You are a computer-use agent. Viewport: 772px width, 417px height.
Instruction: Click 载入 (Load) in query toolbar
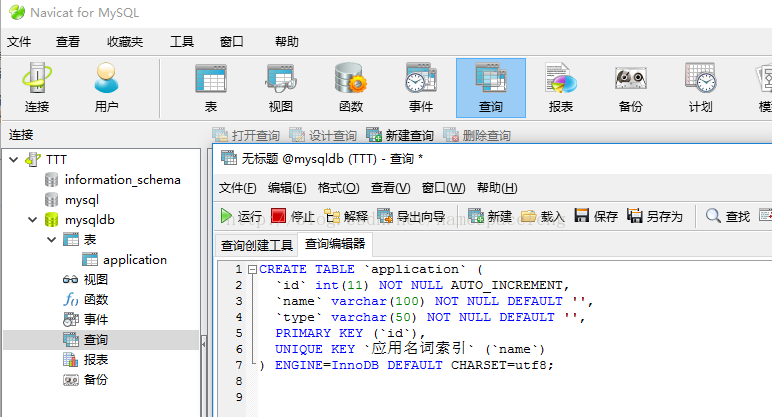pos(543,216)
